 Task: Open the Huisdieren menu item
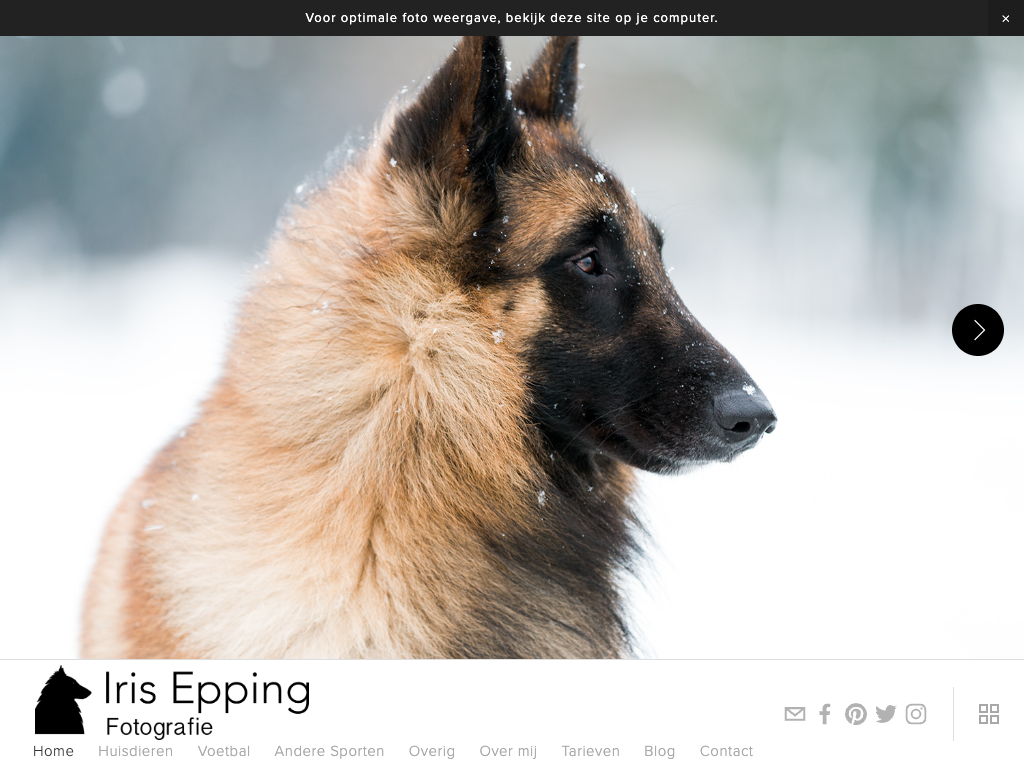pos(135,751)
